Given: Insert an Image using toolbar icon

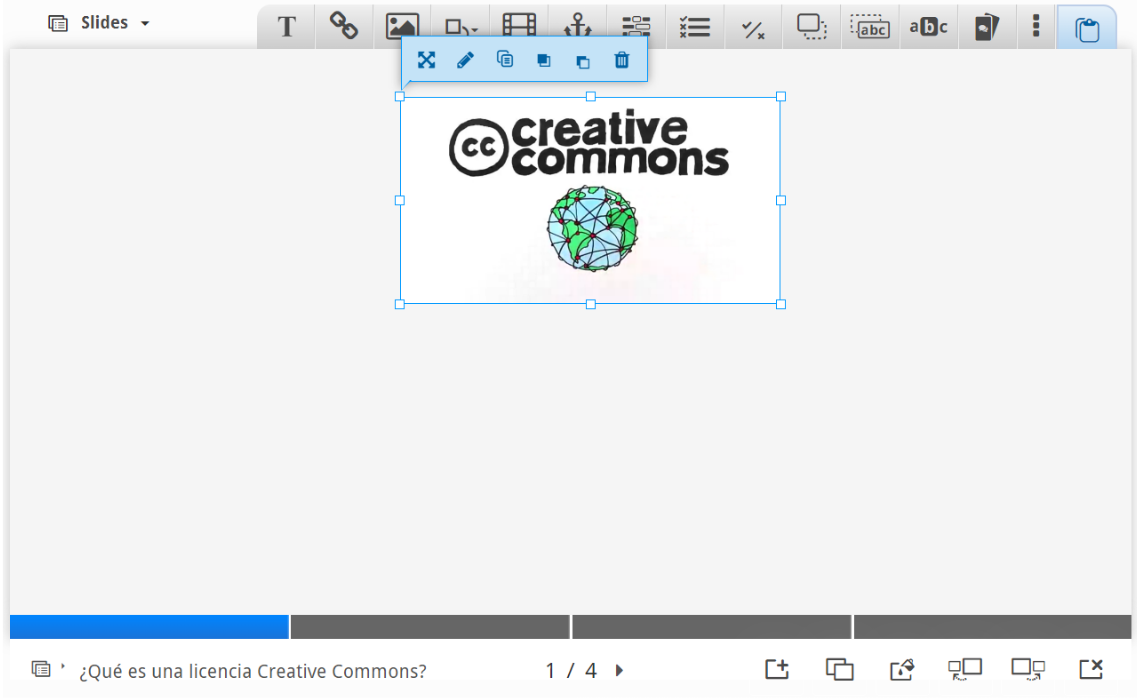Looking at the screenshot, I should [x=402, y=27].
